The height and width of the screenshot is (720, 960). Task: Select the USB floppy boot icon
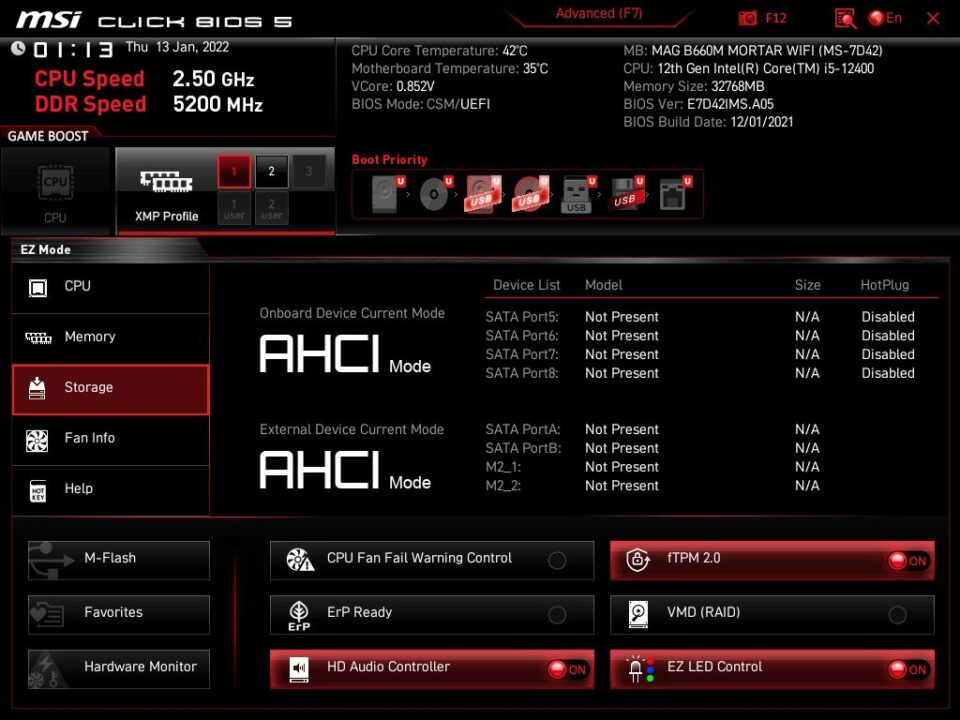(x=626, y=194)
